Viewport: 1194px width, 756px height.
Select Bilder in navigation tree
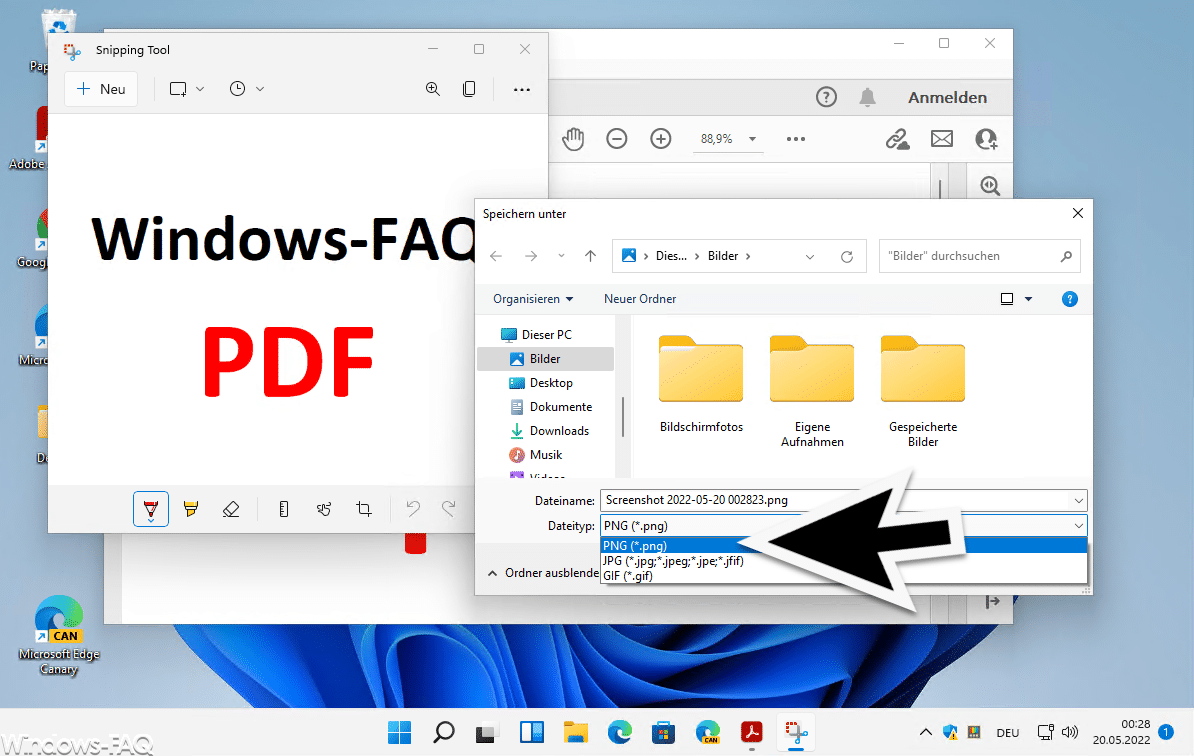(x=545, y=359)
